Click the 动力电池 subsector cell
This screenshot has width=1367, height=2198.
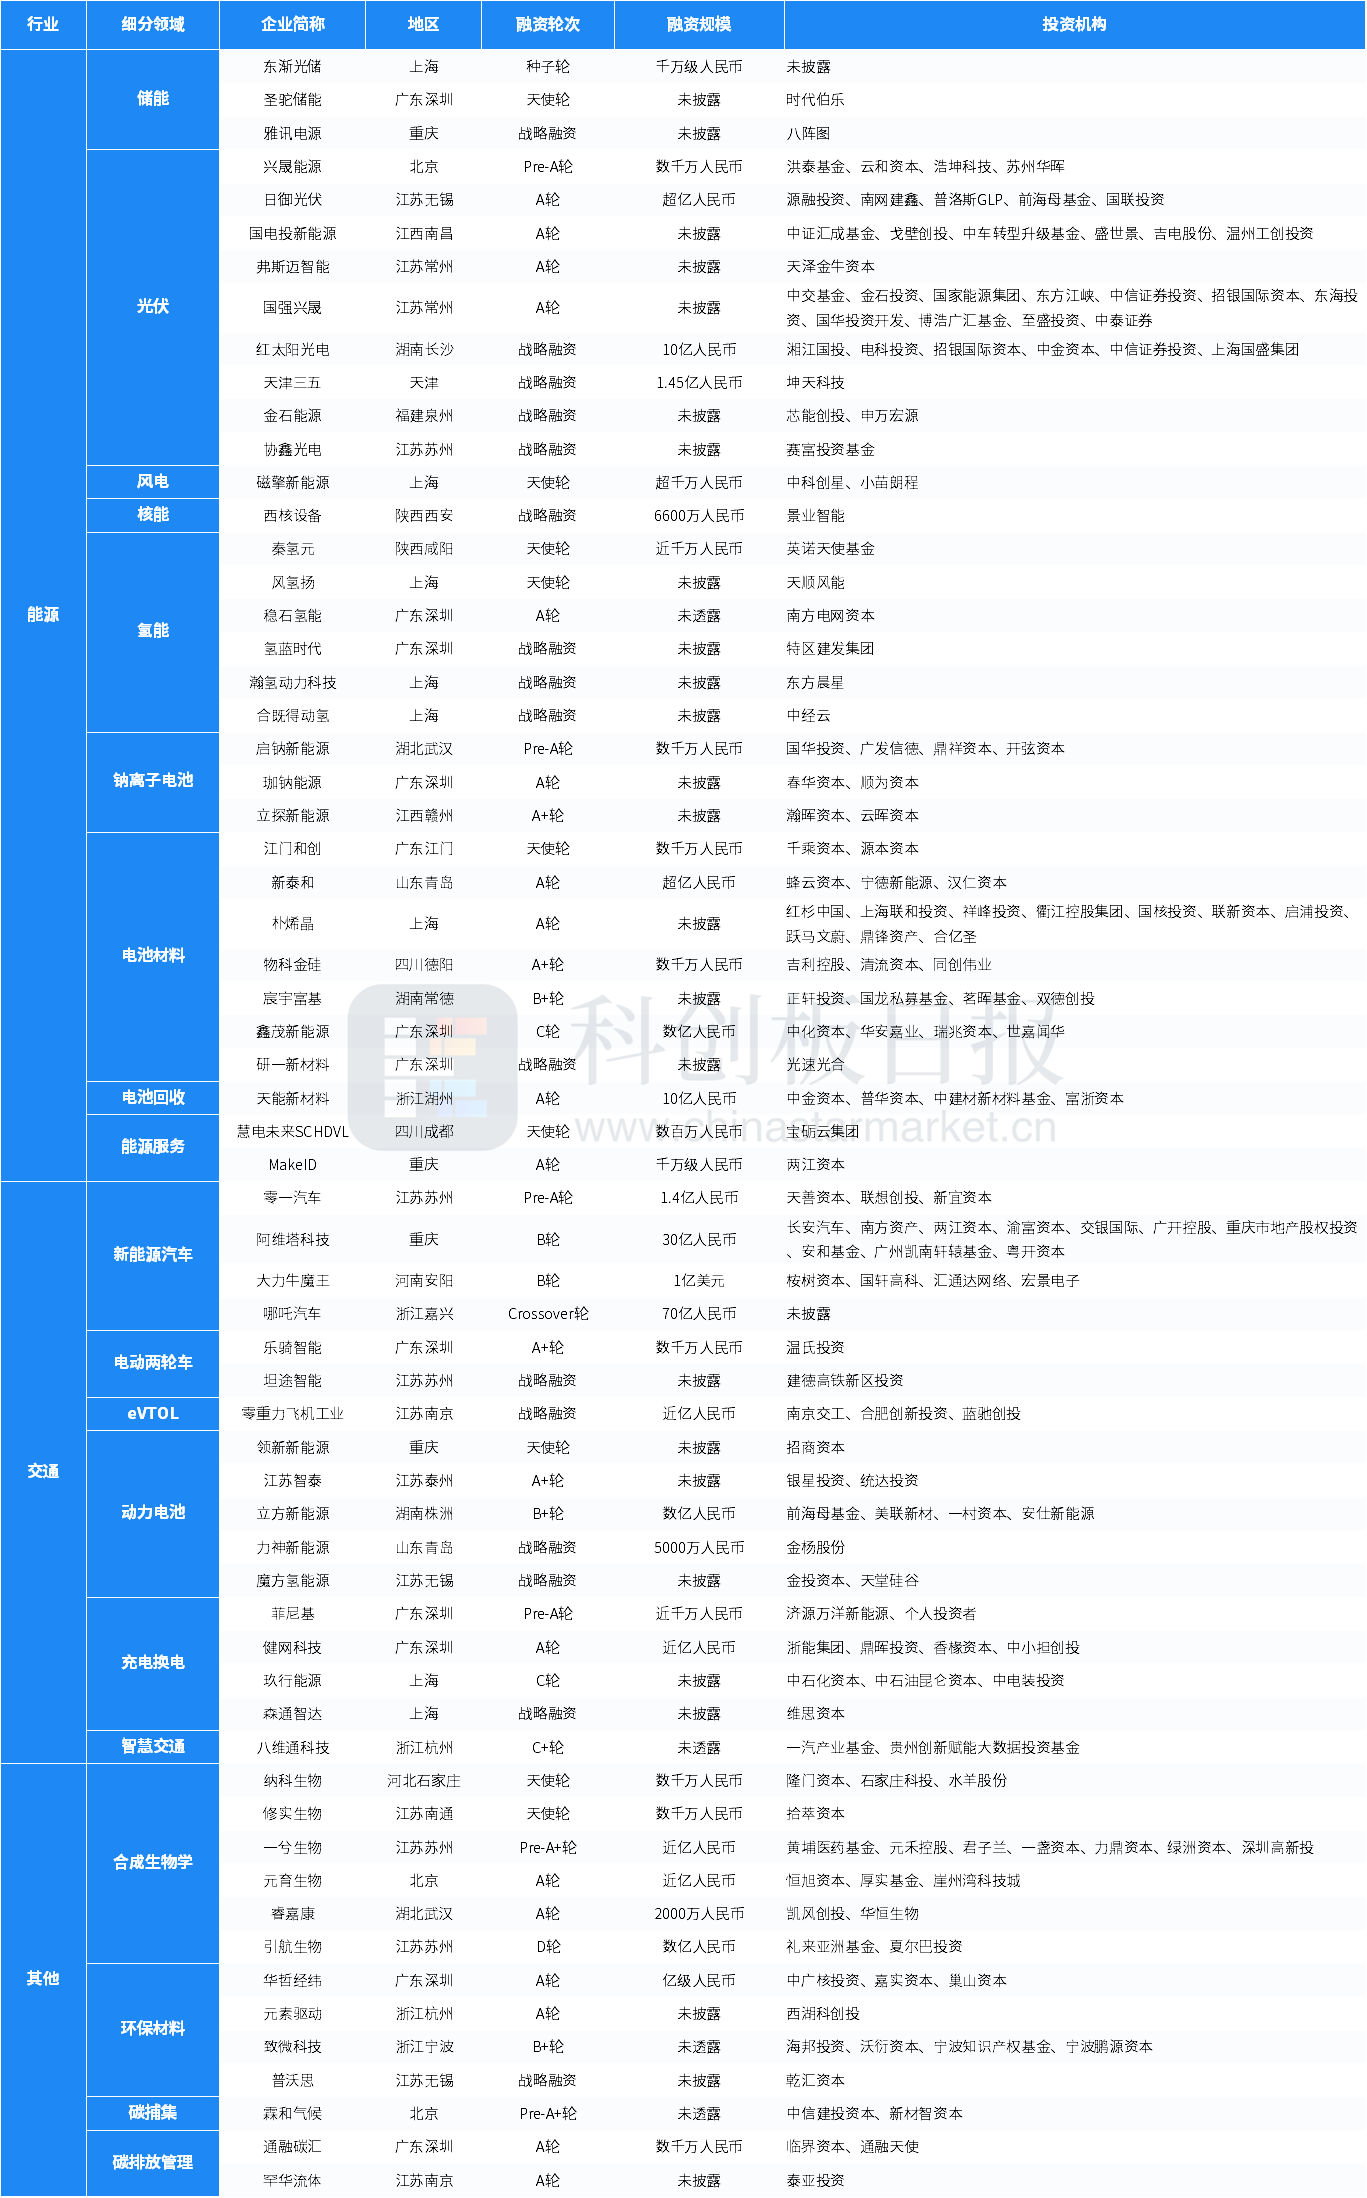click(x=153, y=1513)
